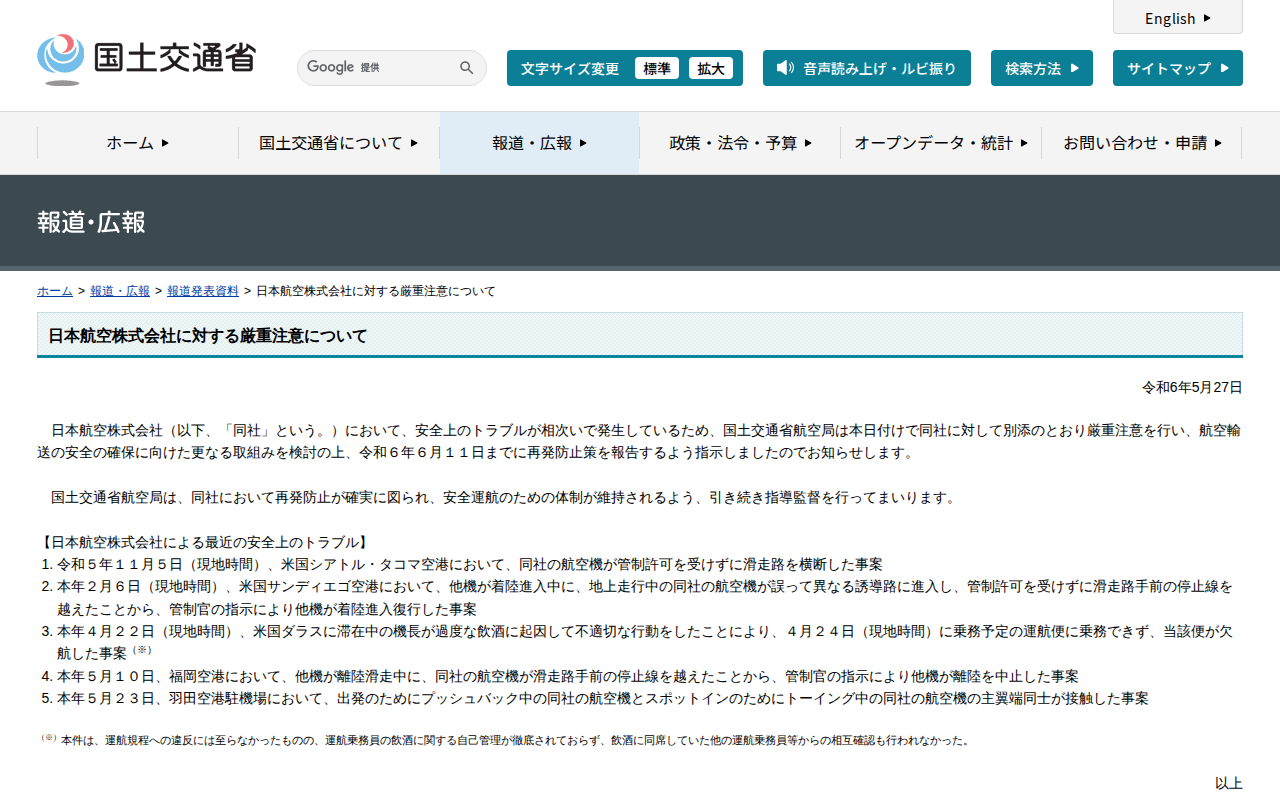Viewport: 1280px width, 800px height.
Task: Click list item about 羽田空港駐機場
Action: (602, 698)
